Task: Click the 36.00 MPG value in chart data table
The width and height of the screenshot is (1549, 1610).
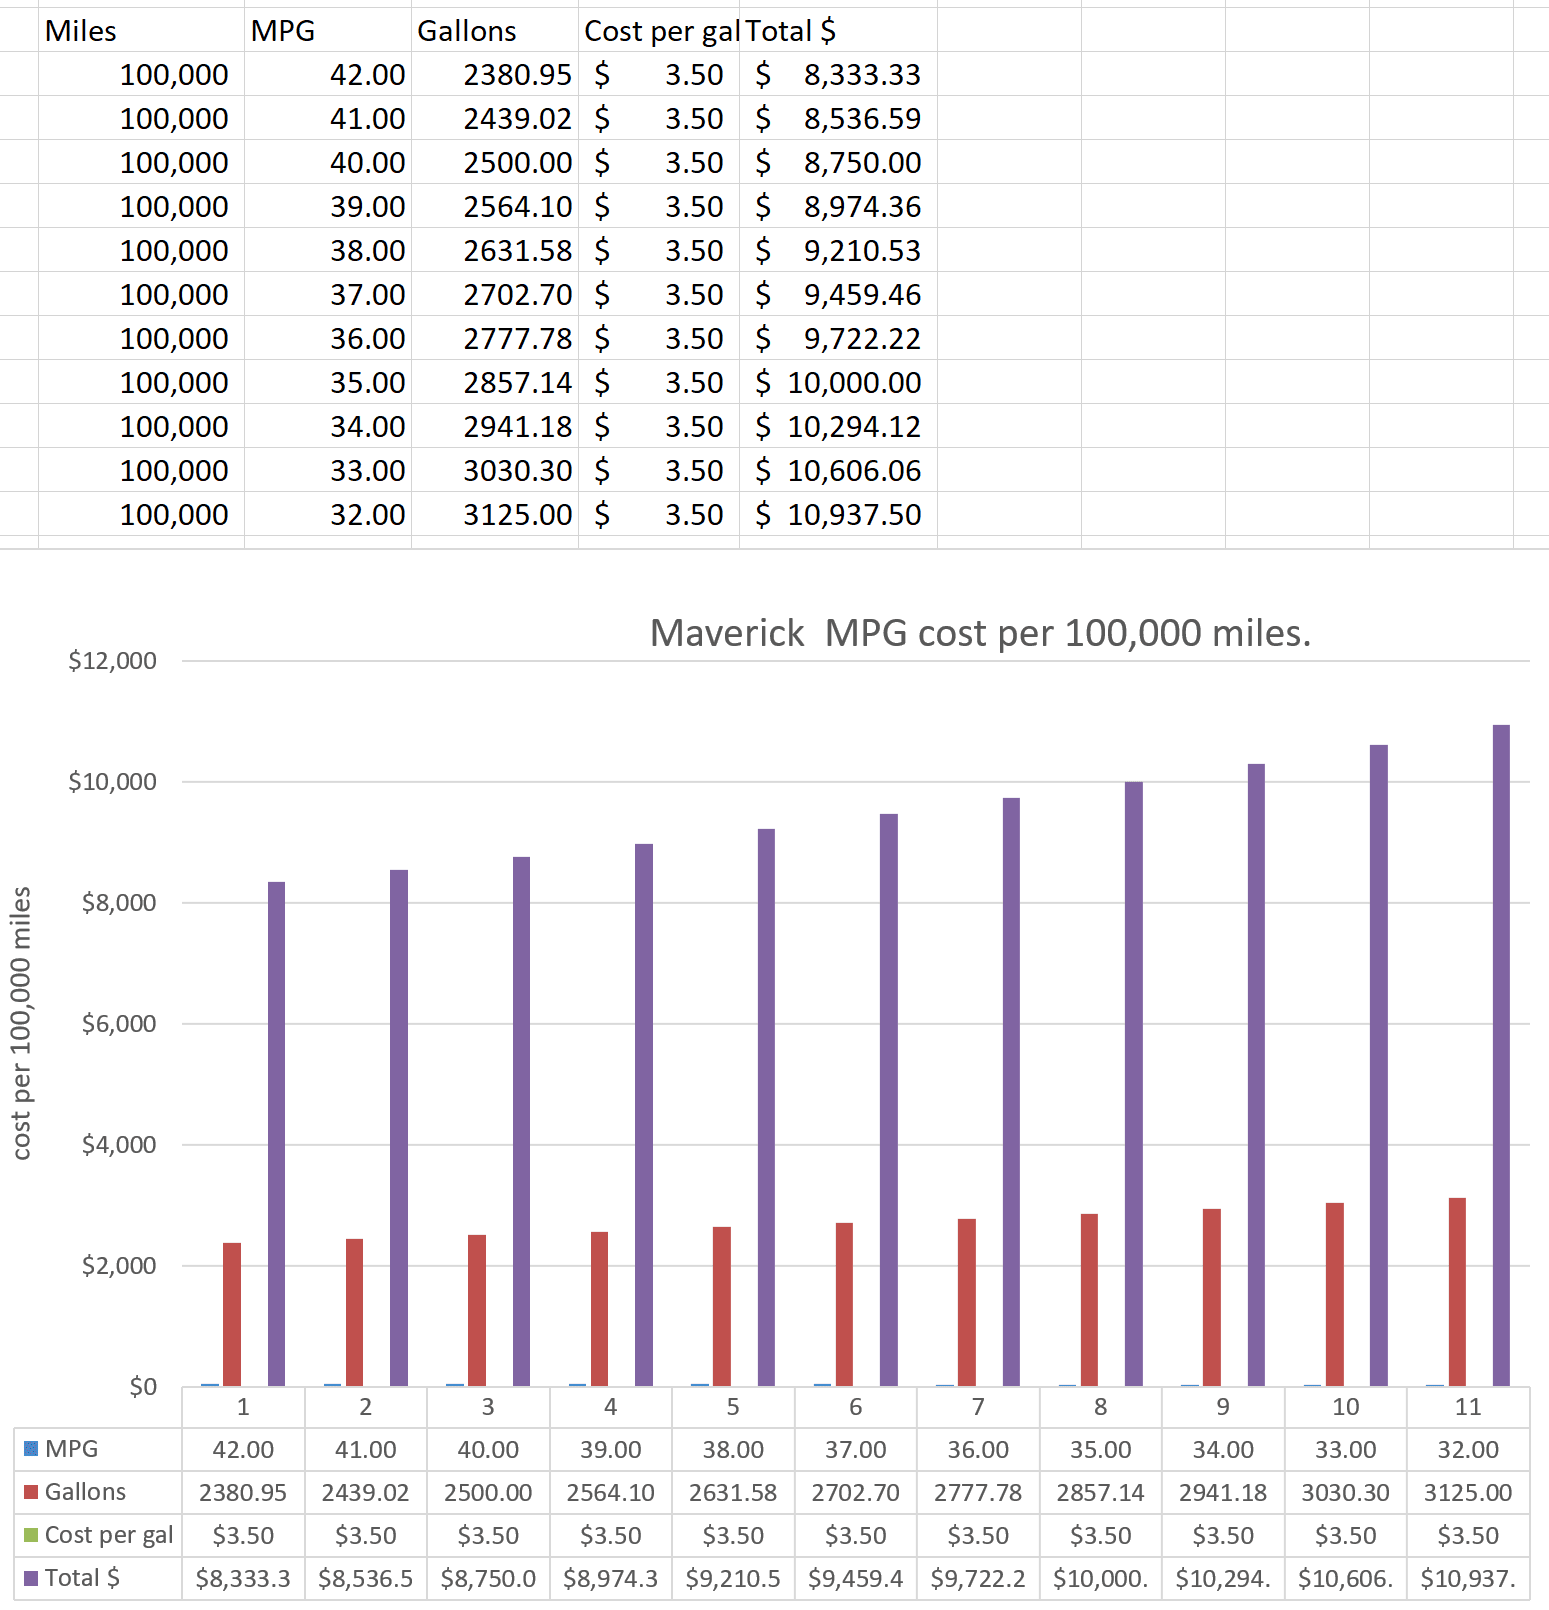Action: pos(978,1449)
